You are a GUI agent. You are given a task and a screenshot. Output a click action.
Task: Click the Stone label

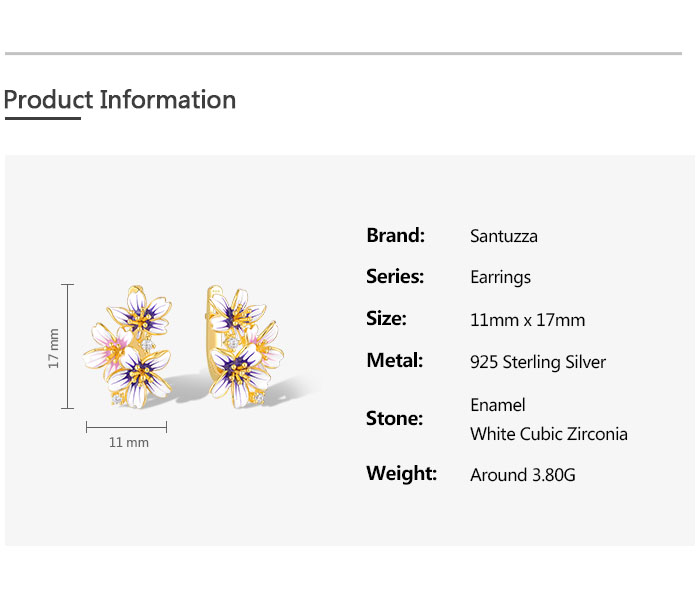tap(394, 419)
